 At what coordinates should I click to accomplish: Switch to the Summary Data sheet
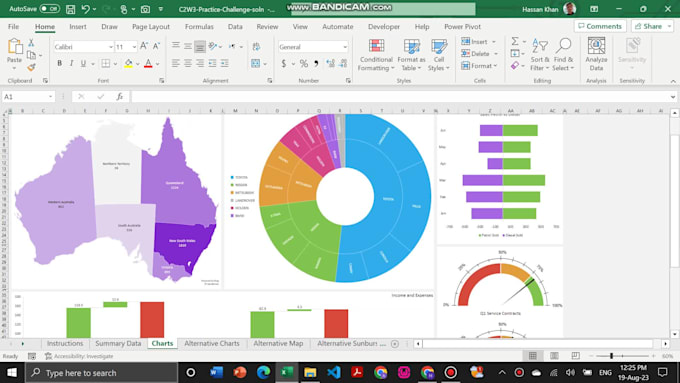tap(118, 344)
